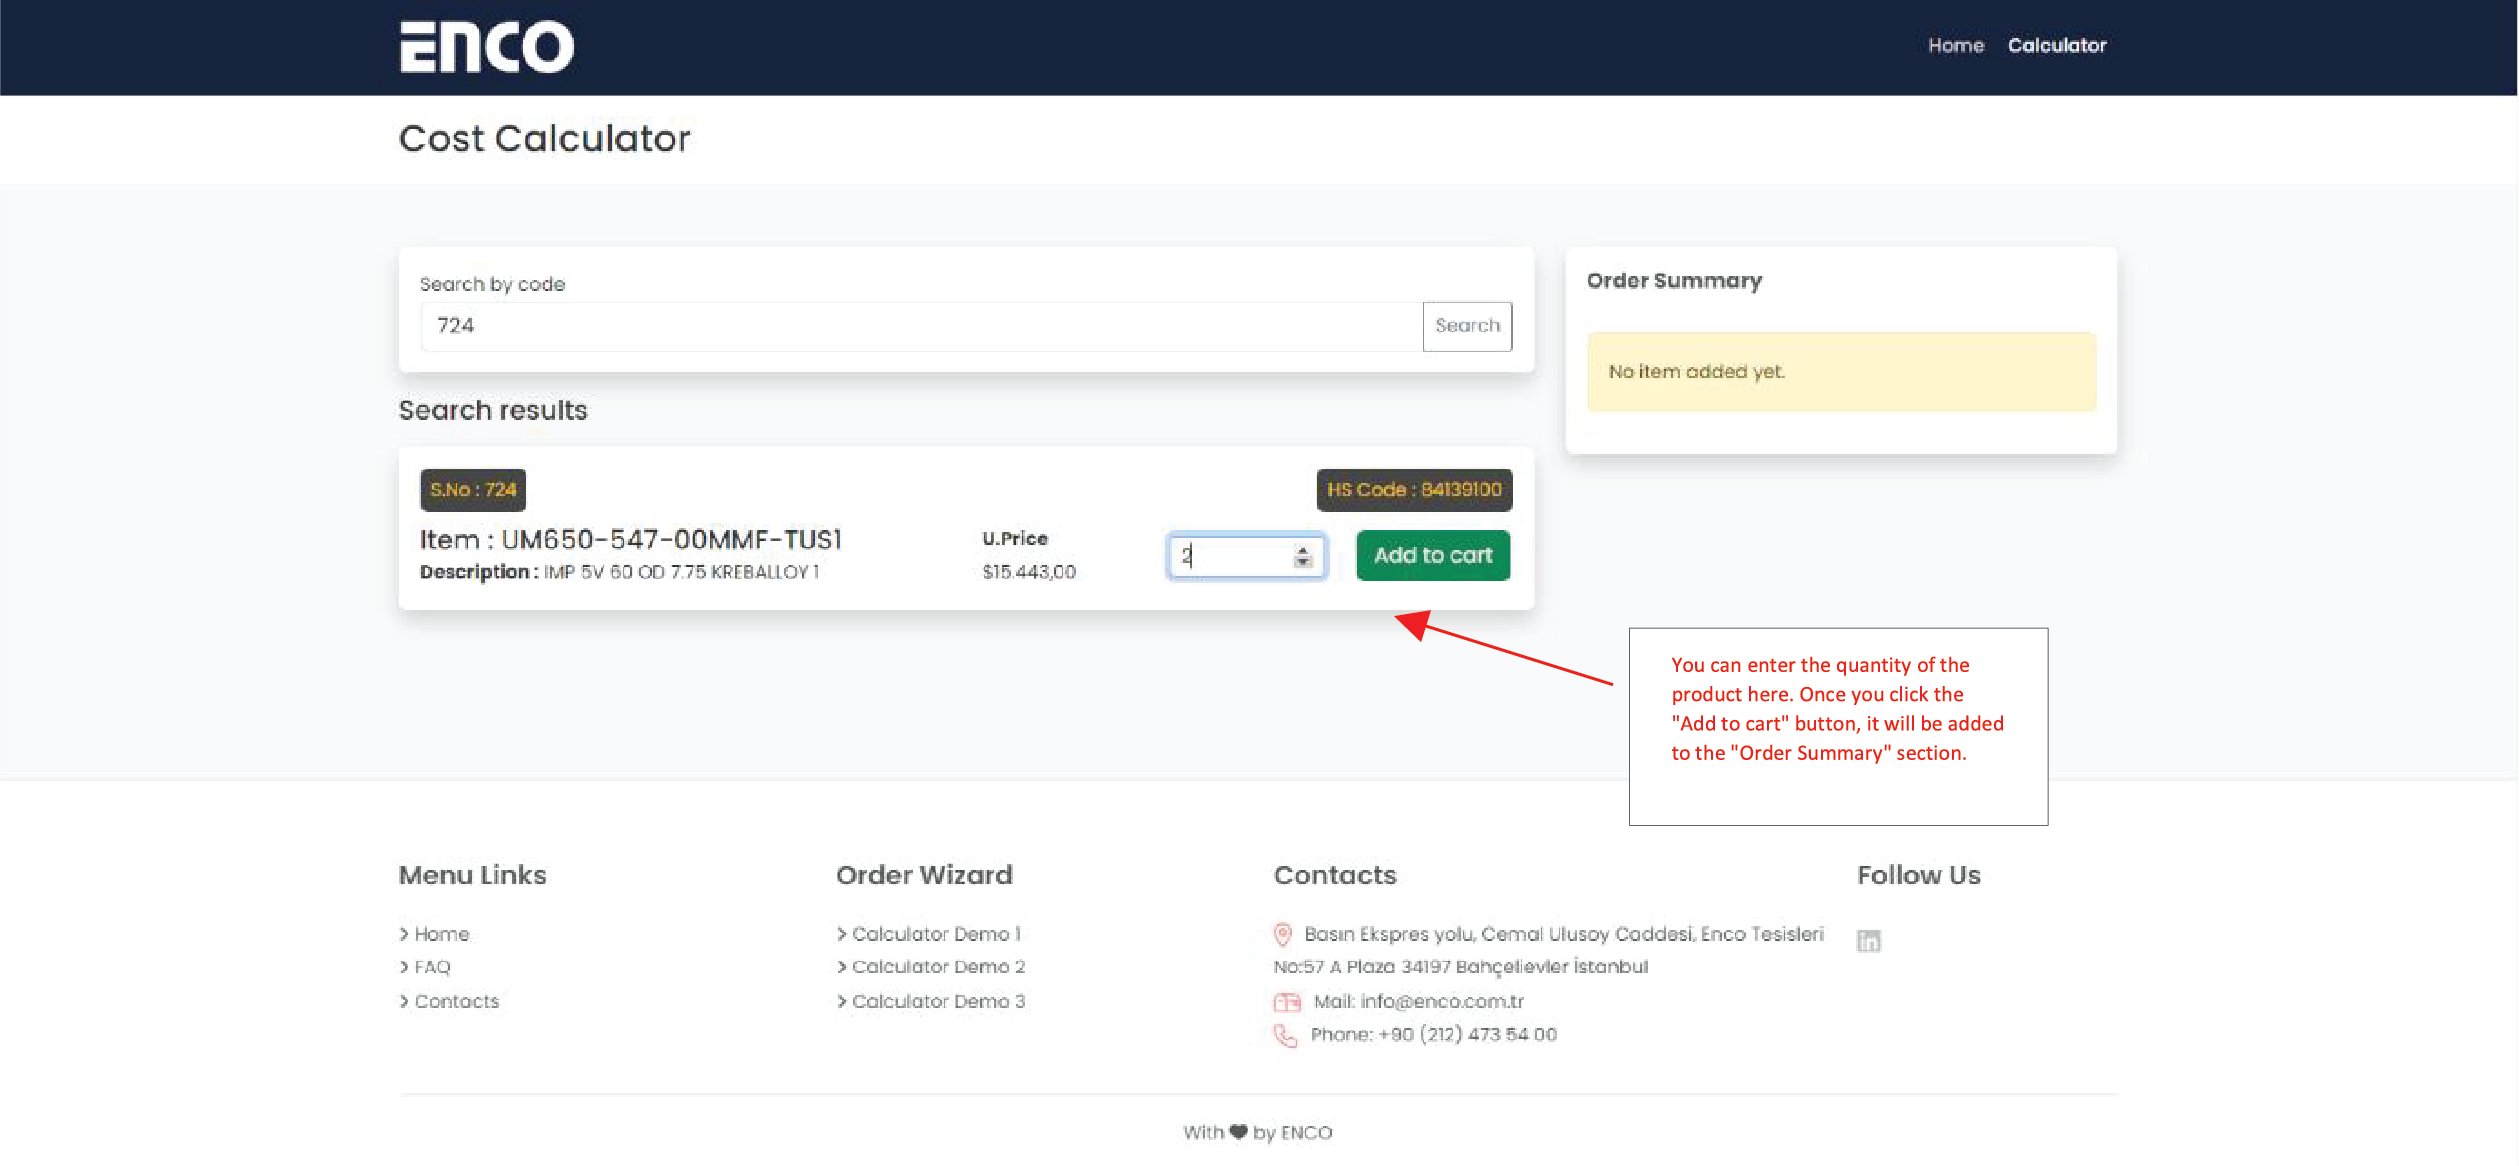The image size is (2519, 1166).
Task: Open Contacts link under Menu Links
Action: [x=456, y=1002]
